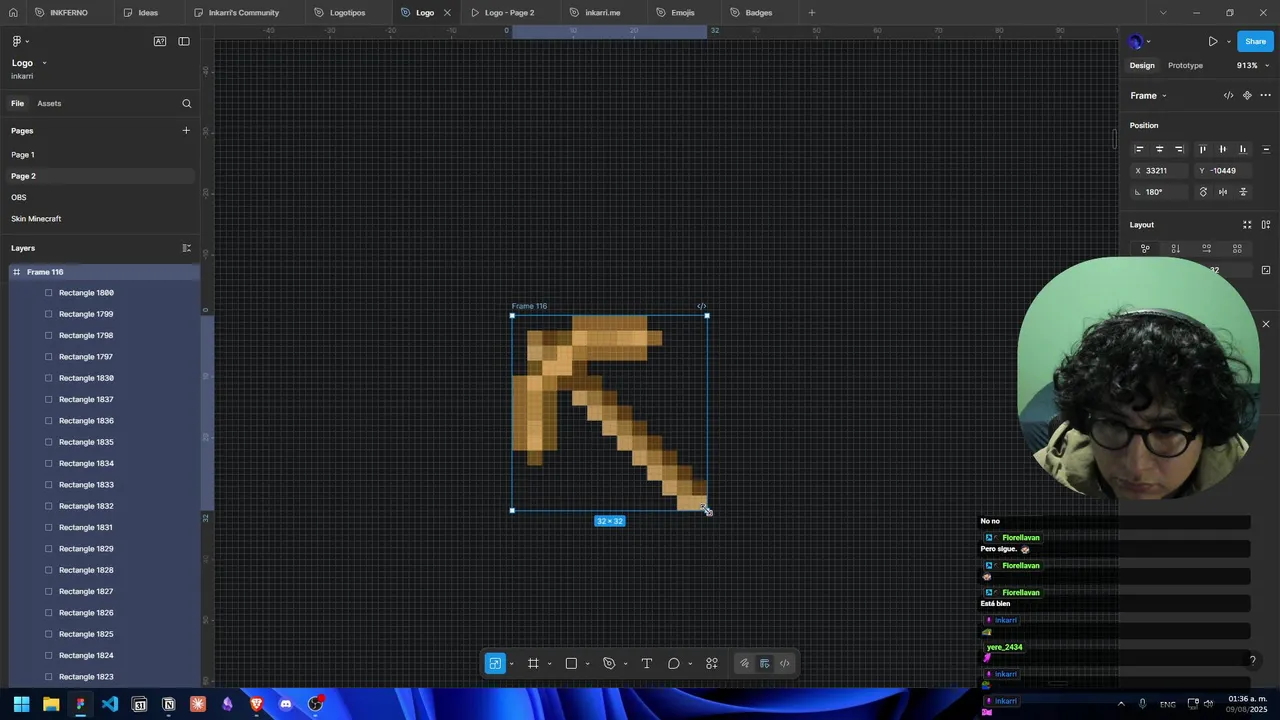Open Windows Start menu

click(x=21, y=704)
